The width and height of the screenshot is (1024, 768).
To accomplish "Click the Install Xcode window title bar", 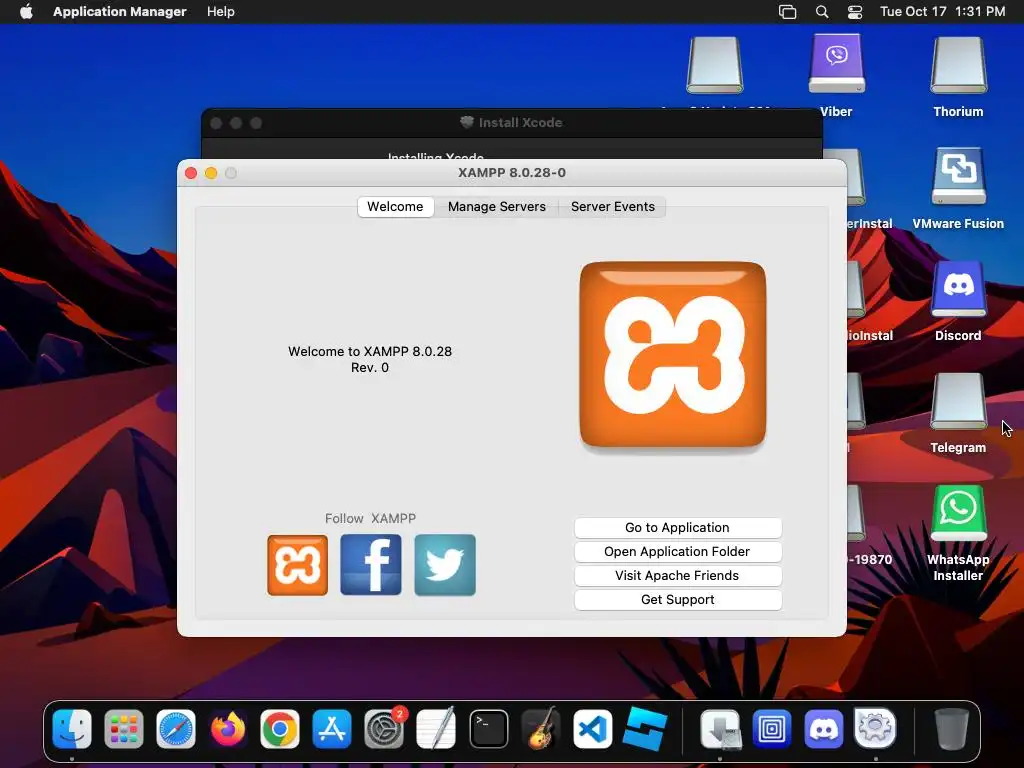I will [x=511, y=123].
